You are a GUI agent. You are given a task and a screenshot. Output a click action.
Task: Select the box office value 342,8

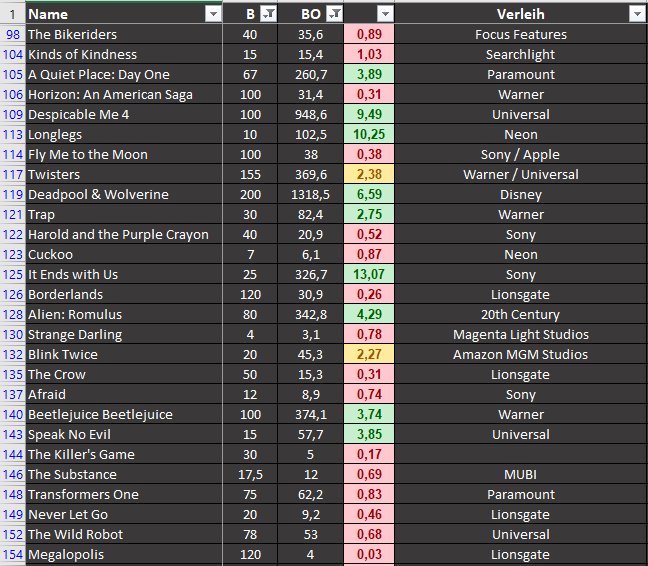point(310,314)
